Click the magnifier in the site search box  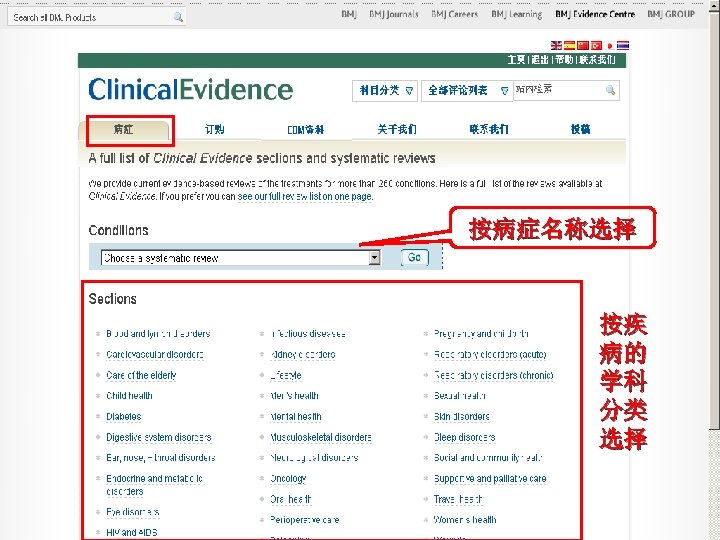pos(610,90)
